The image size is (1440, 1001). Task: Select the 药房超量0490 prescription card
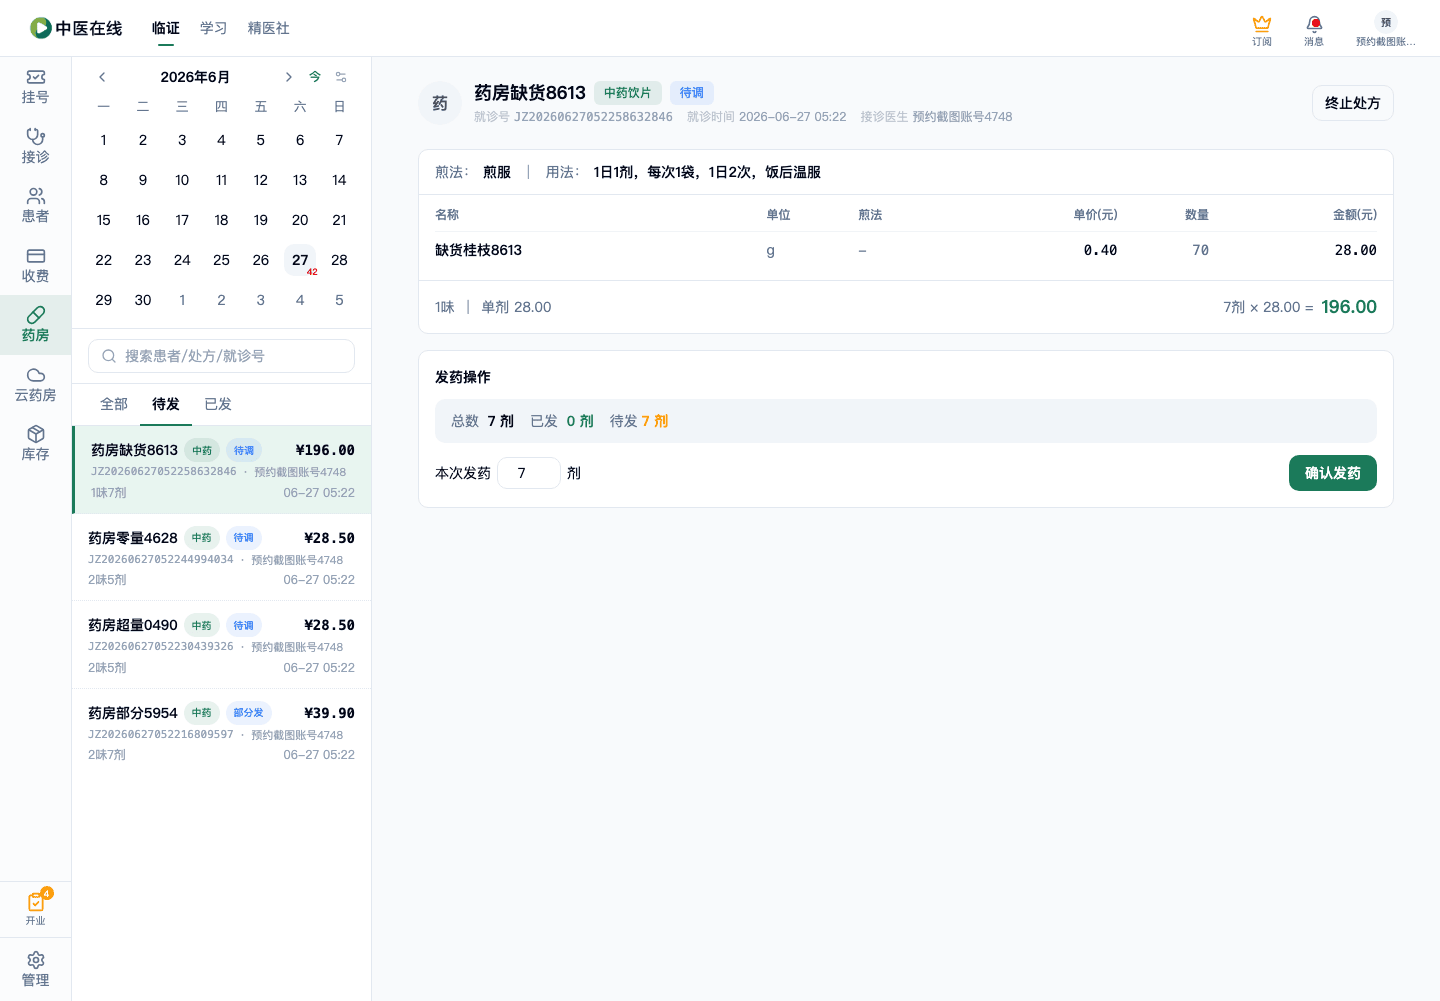click(x=222, y=645)
